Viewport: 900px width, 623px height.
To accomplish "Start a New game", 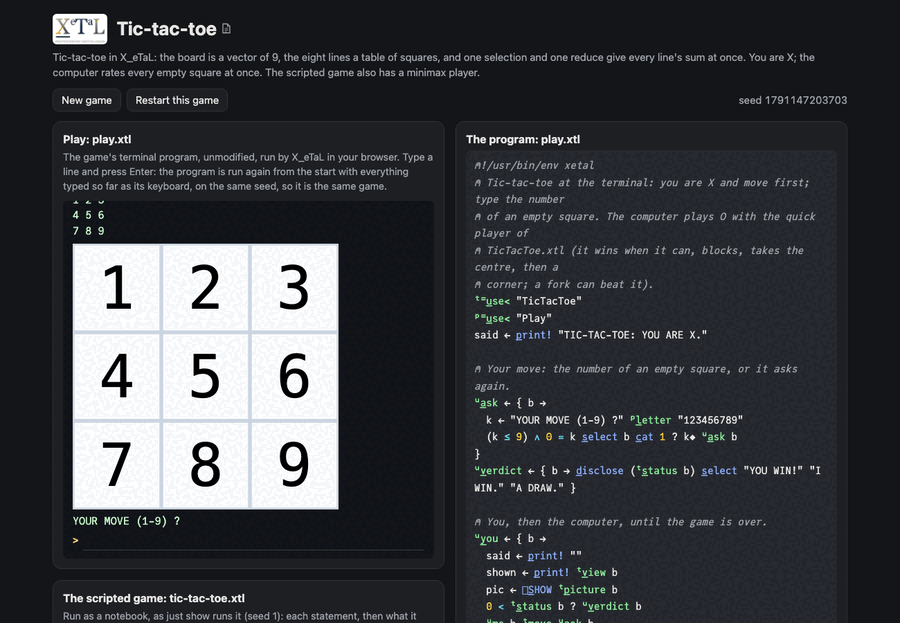I will pos(87,100).
